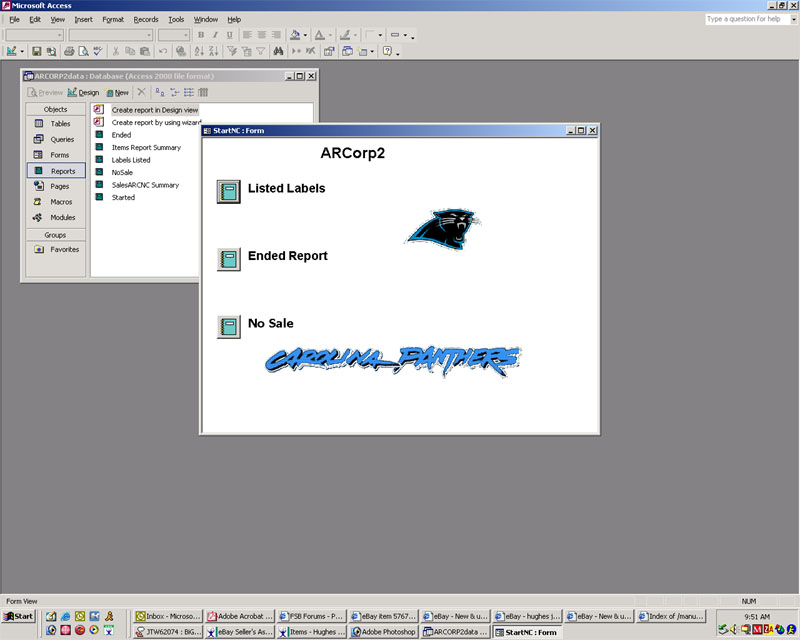The image size is (800, 640).
Task: Click Delete X icon in database window
Action: [141, 92]
